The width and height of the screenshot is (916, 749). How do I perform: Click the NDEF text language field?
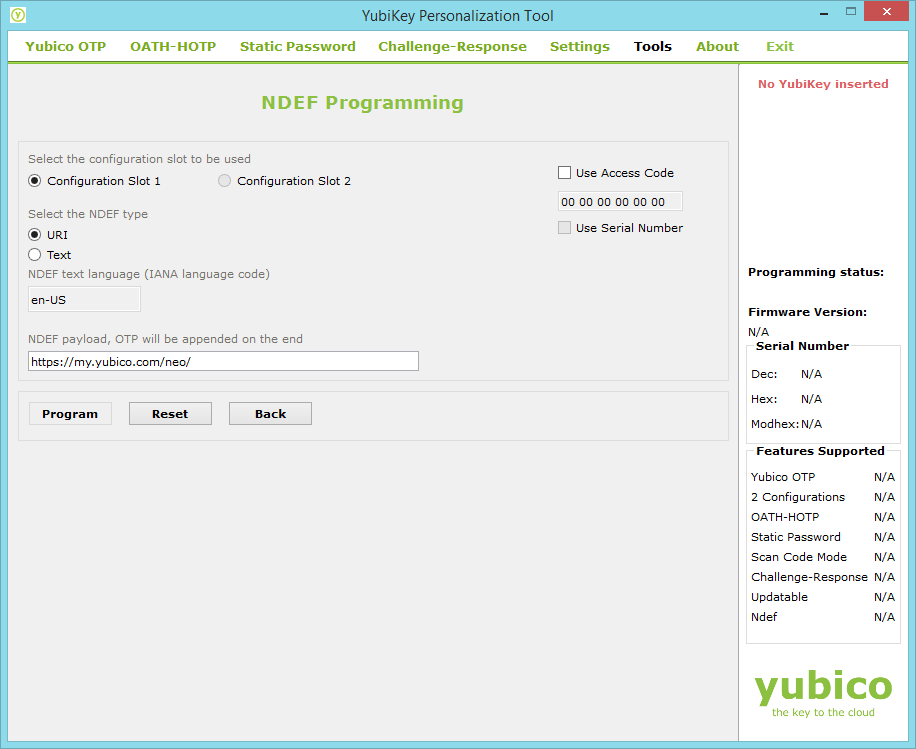coord(84,299)
